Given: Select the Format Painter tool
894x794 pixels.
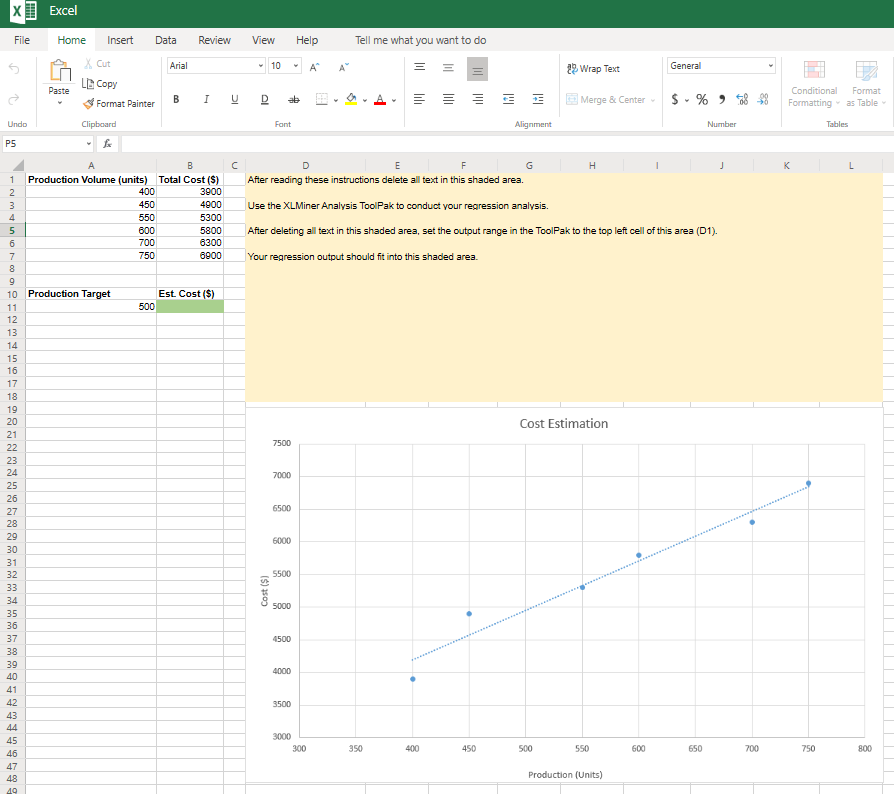Looking at the screenshot, I should pos(118,104).
